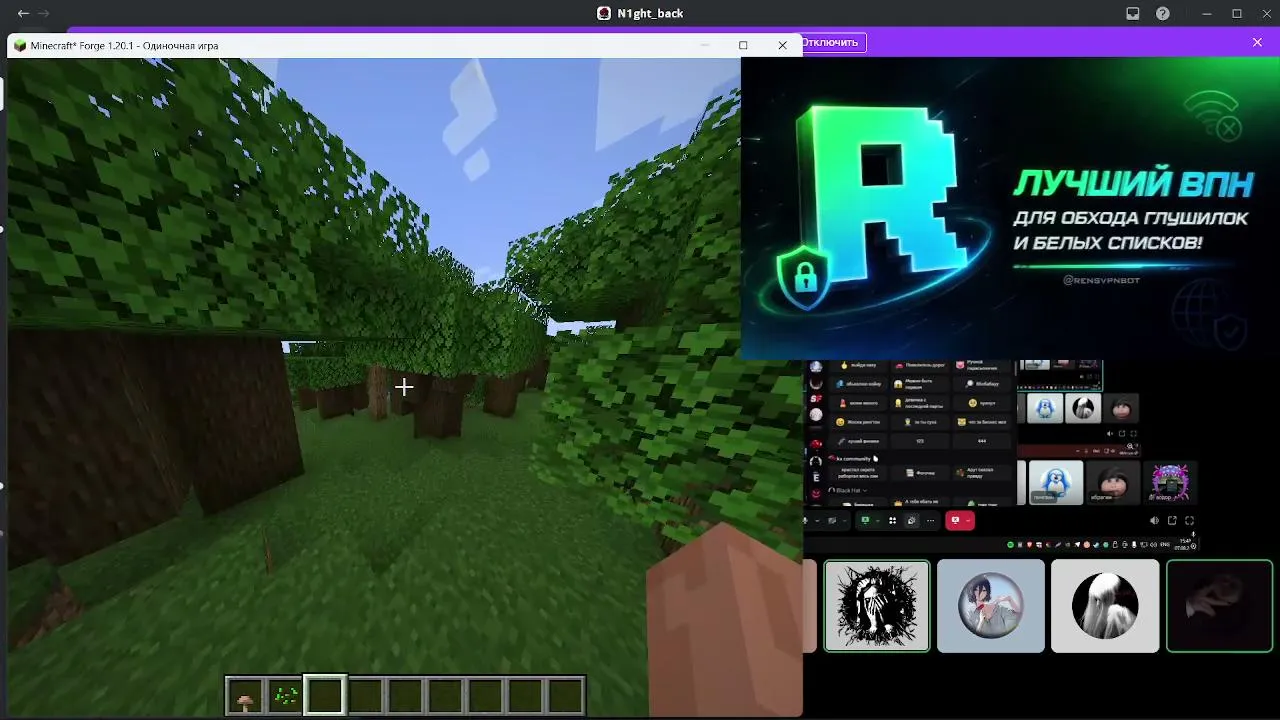
Task: Open the inbox icon in the title bar
Action: pyautogui.click(x=1133, y=13)
